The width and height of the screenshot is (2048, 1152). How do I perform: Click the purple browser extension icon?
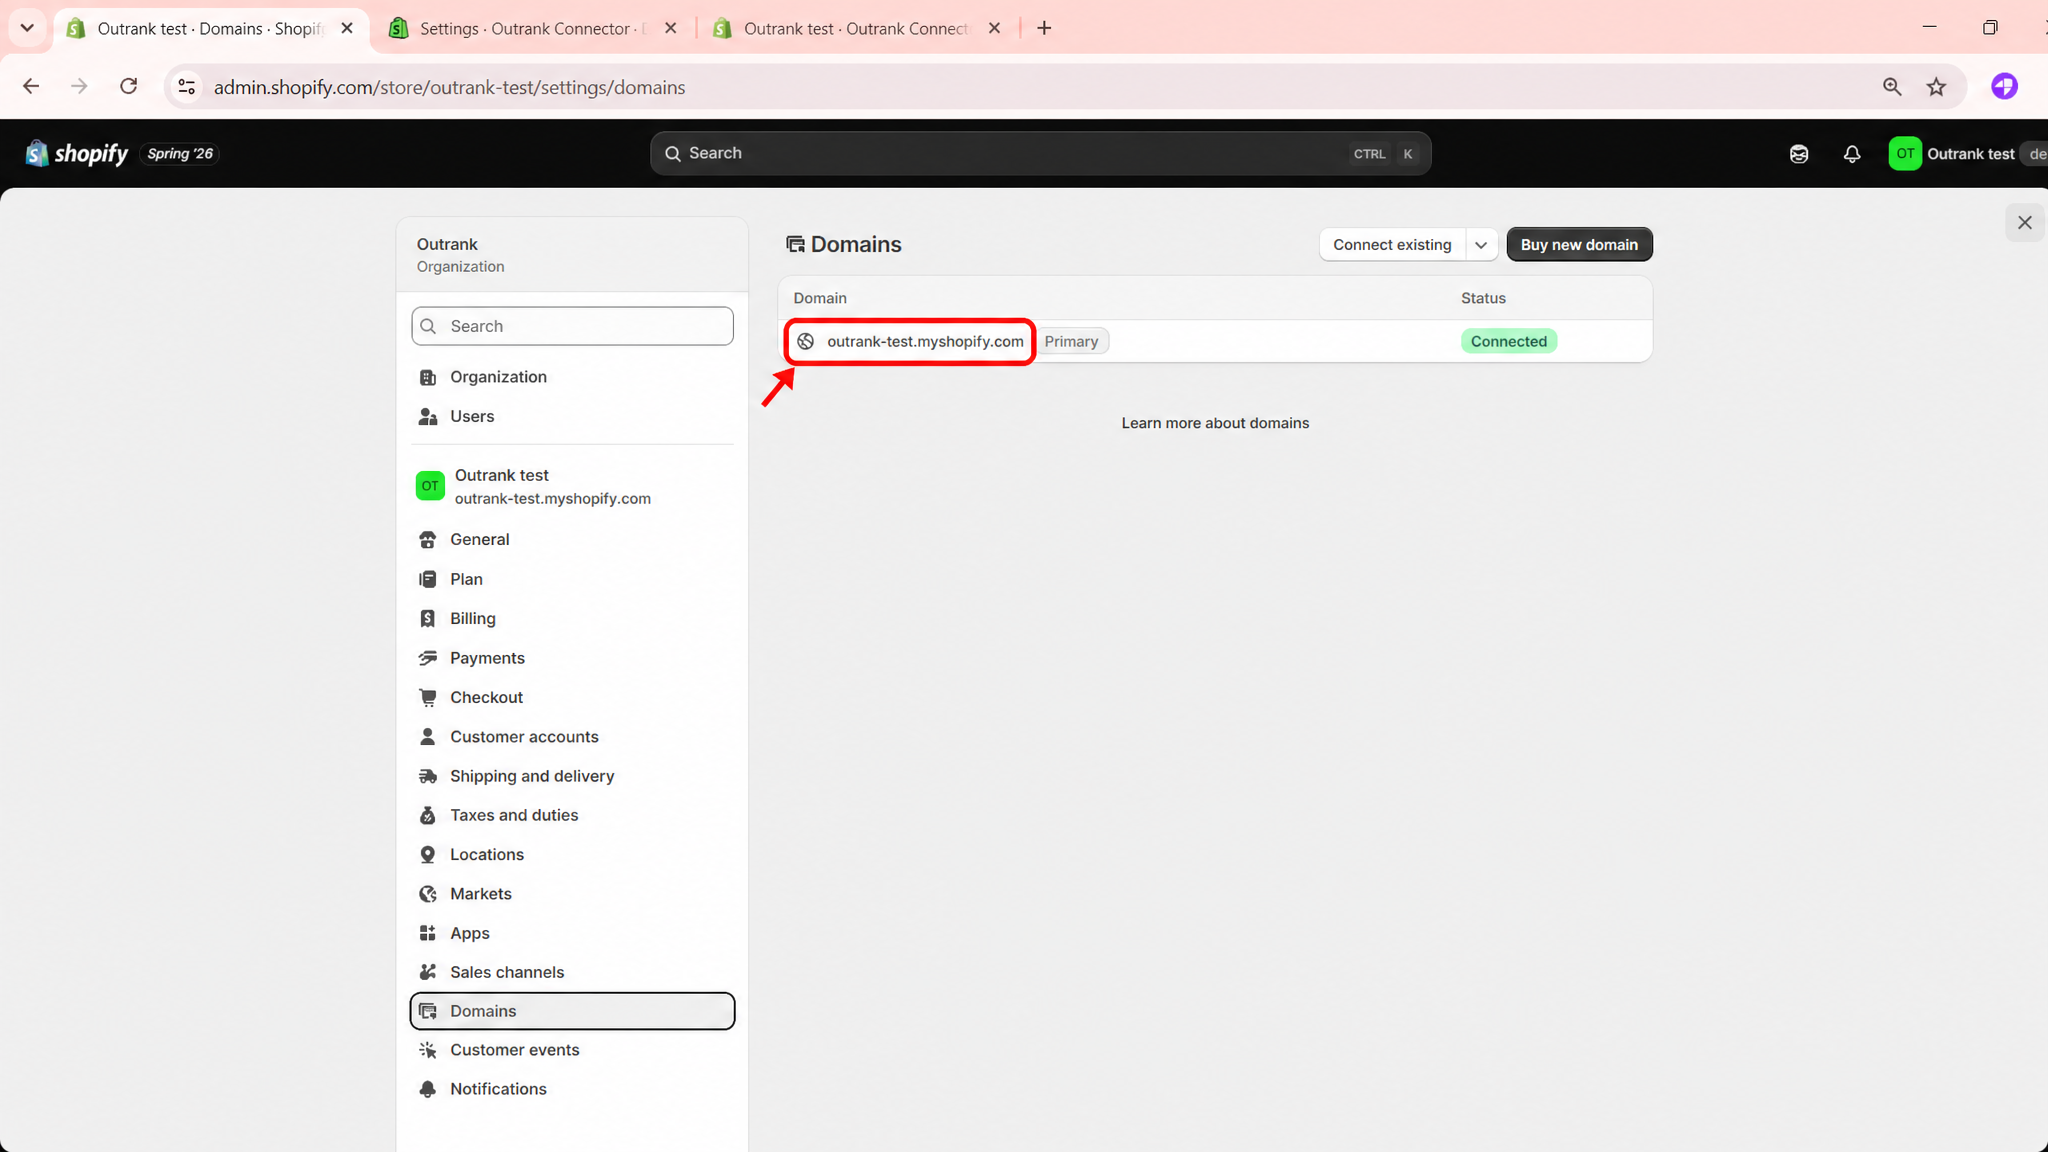pyautogui.click(x=2004, y=87)
